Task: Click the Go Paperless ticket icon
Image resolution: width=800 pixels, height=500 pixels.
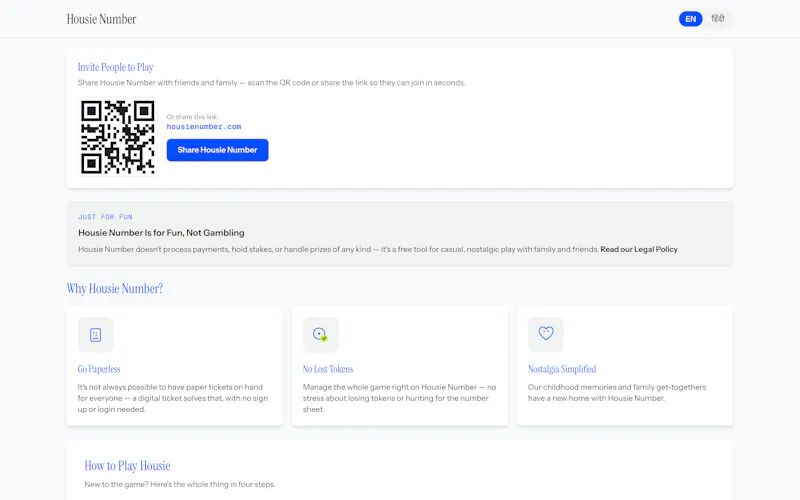Action: coord(95,335)
